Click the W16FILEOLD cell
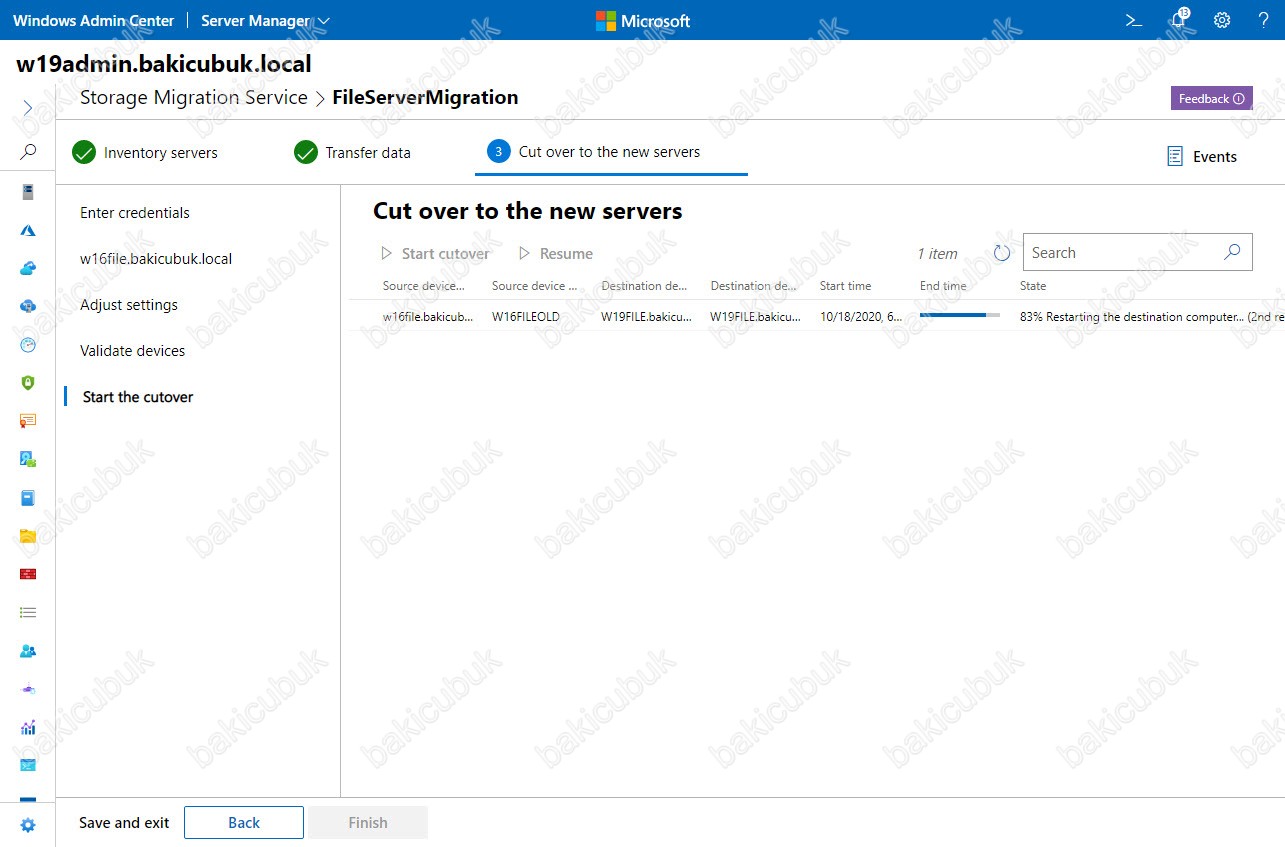Screen dimensions: 1285x847 pos(526,317)
